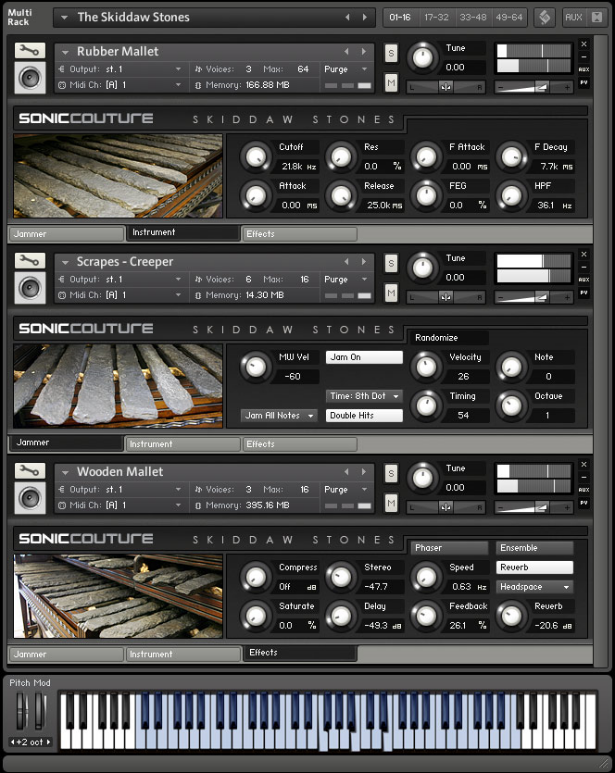Image resolution: width=615 pixels, height=773 pixels.
Task: Click the Wooden Mallet speaker instrument icon
Action: (30, 498)
